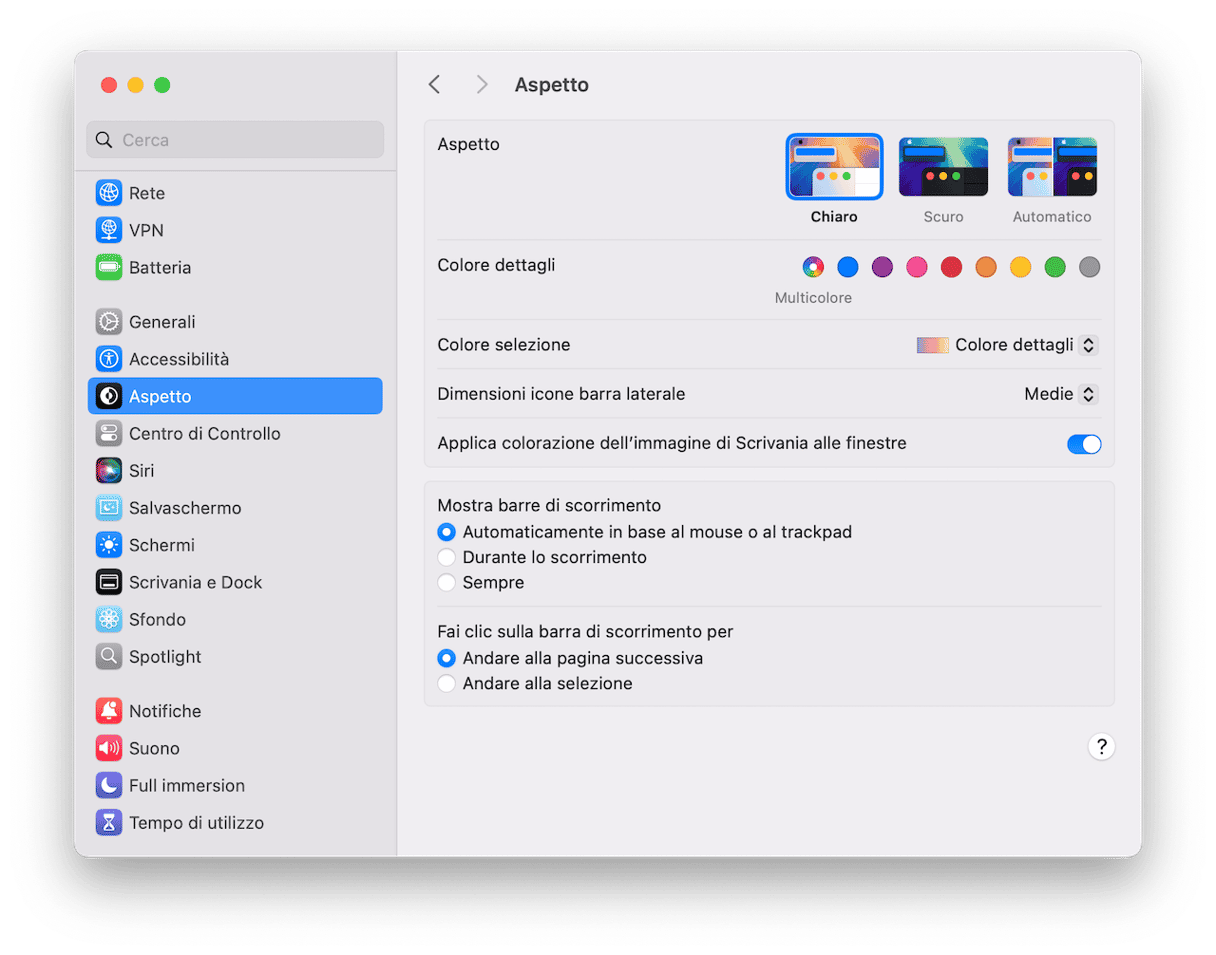The width and height of the screenshot is (1216, 955).
Task: Select Andare alla selezione radio option
Action: point(446,684)
